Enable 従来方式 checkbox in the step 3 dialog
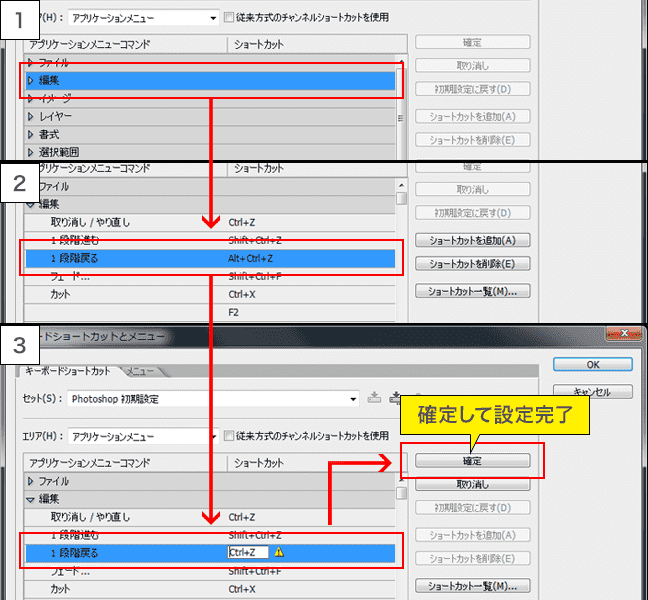648x600 pixels. click(230, 436)
